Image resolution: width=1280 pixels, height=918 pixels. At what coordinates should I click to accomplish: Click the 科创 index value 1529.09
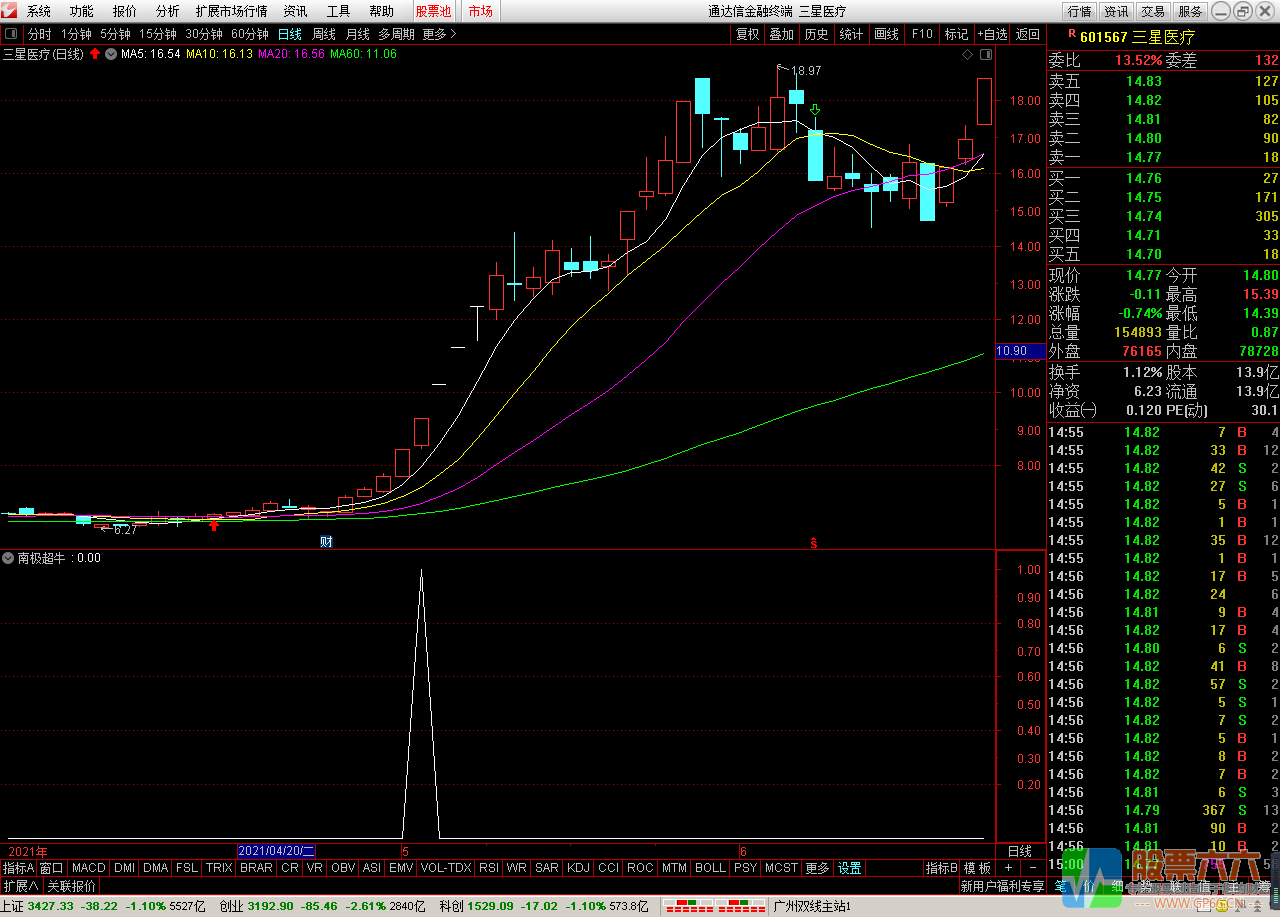(489, 907)
